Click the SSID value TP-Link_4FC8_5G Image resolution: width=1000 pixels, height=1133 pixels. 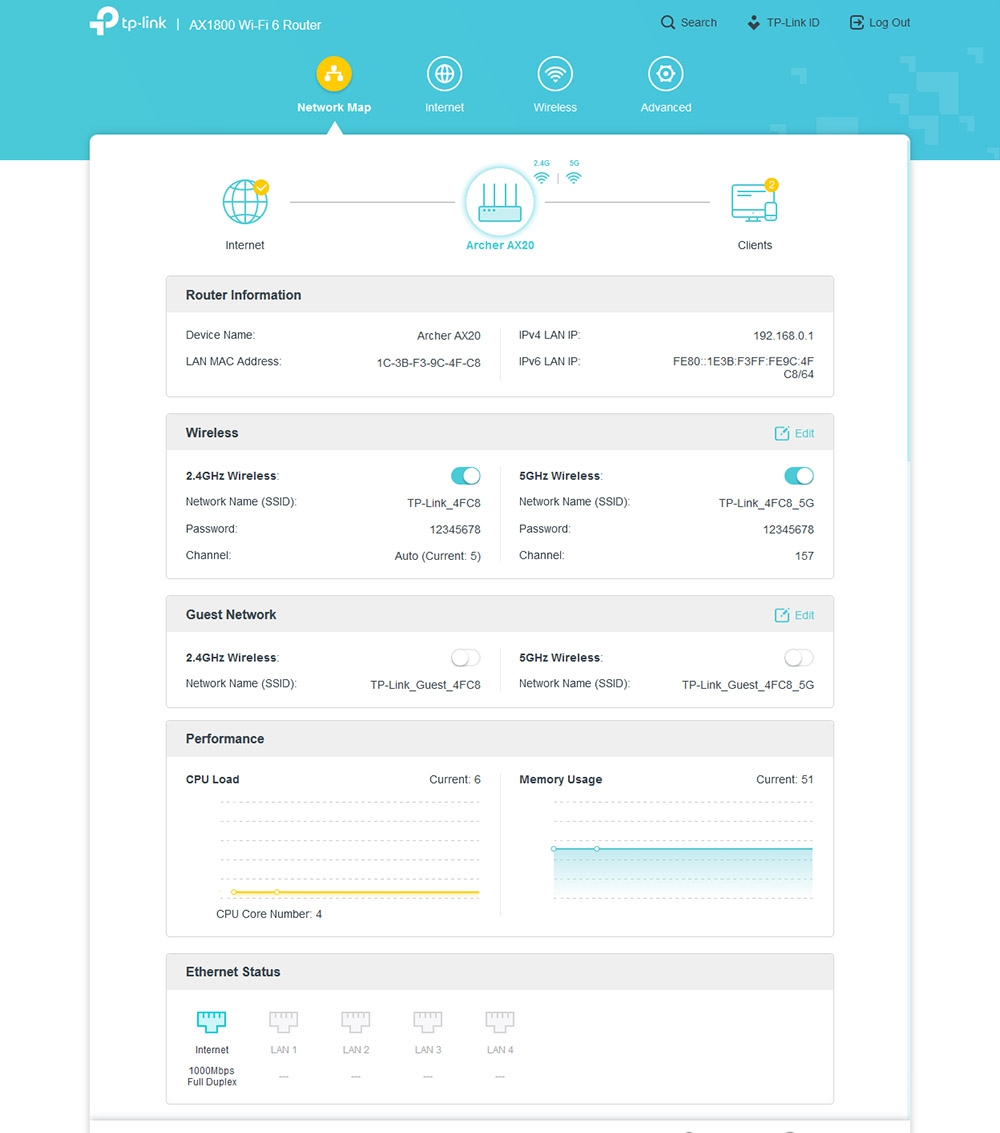[x=767, y=503]
